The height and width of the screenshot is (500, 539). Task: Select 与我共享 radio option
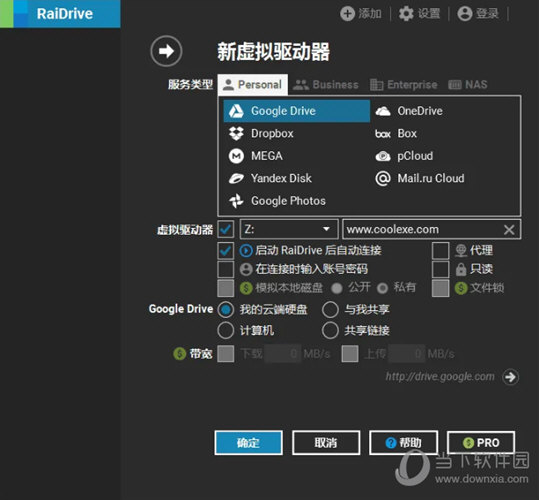tap(330, 310)
